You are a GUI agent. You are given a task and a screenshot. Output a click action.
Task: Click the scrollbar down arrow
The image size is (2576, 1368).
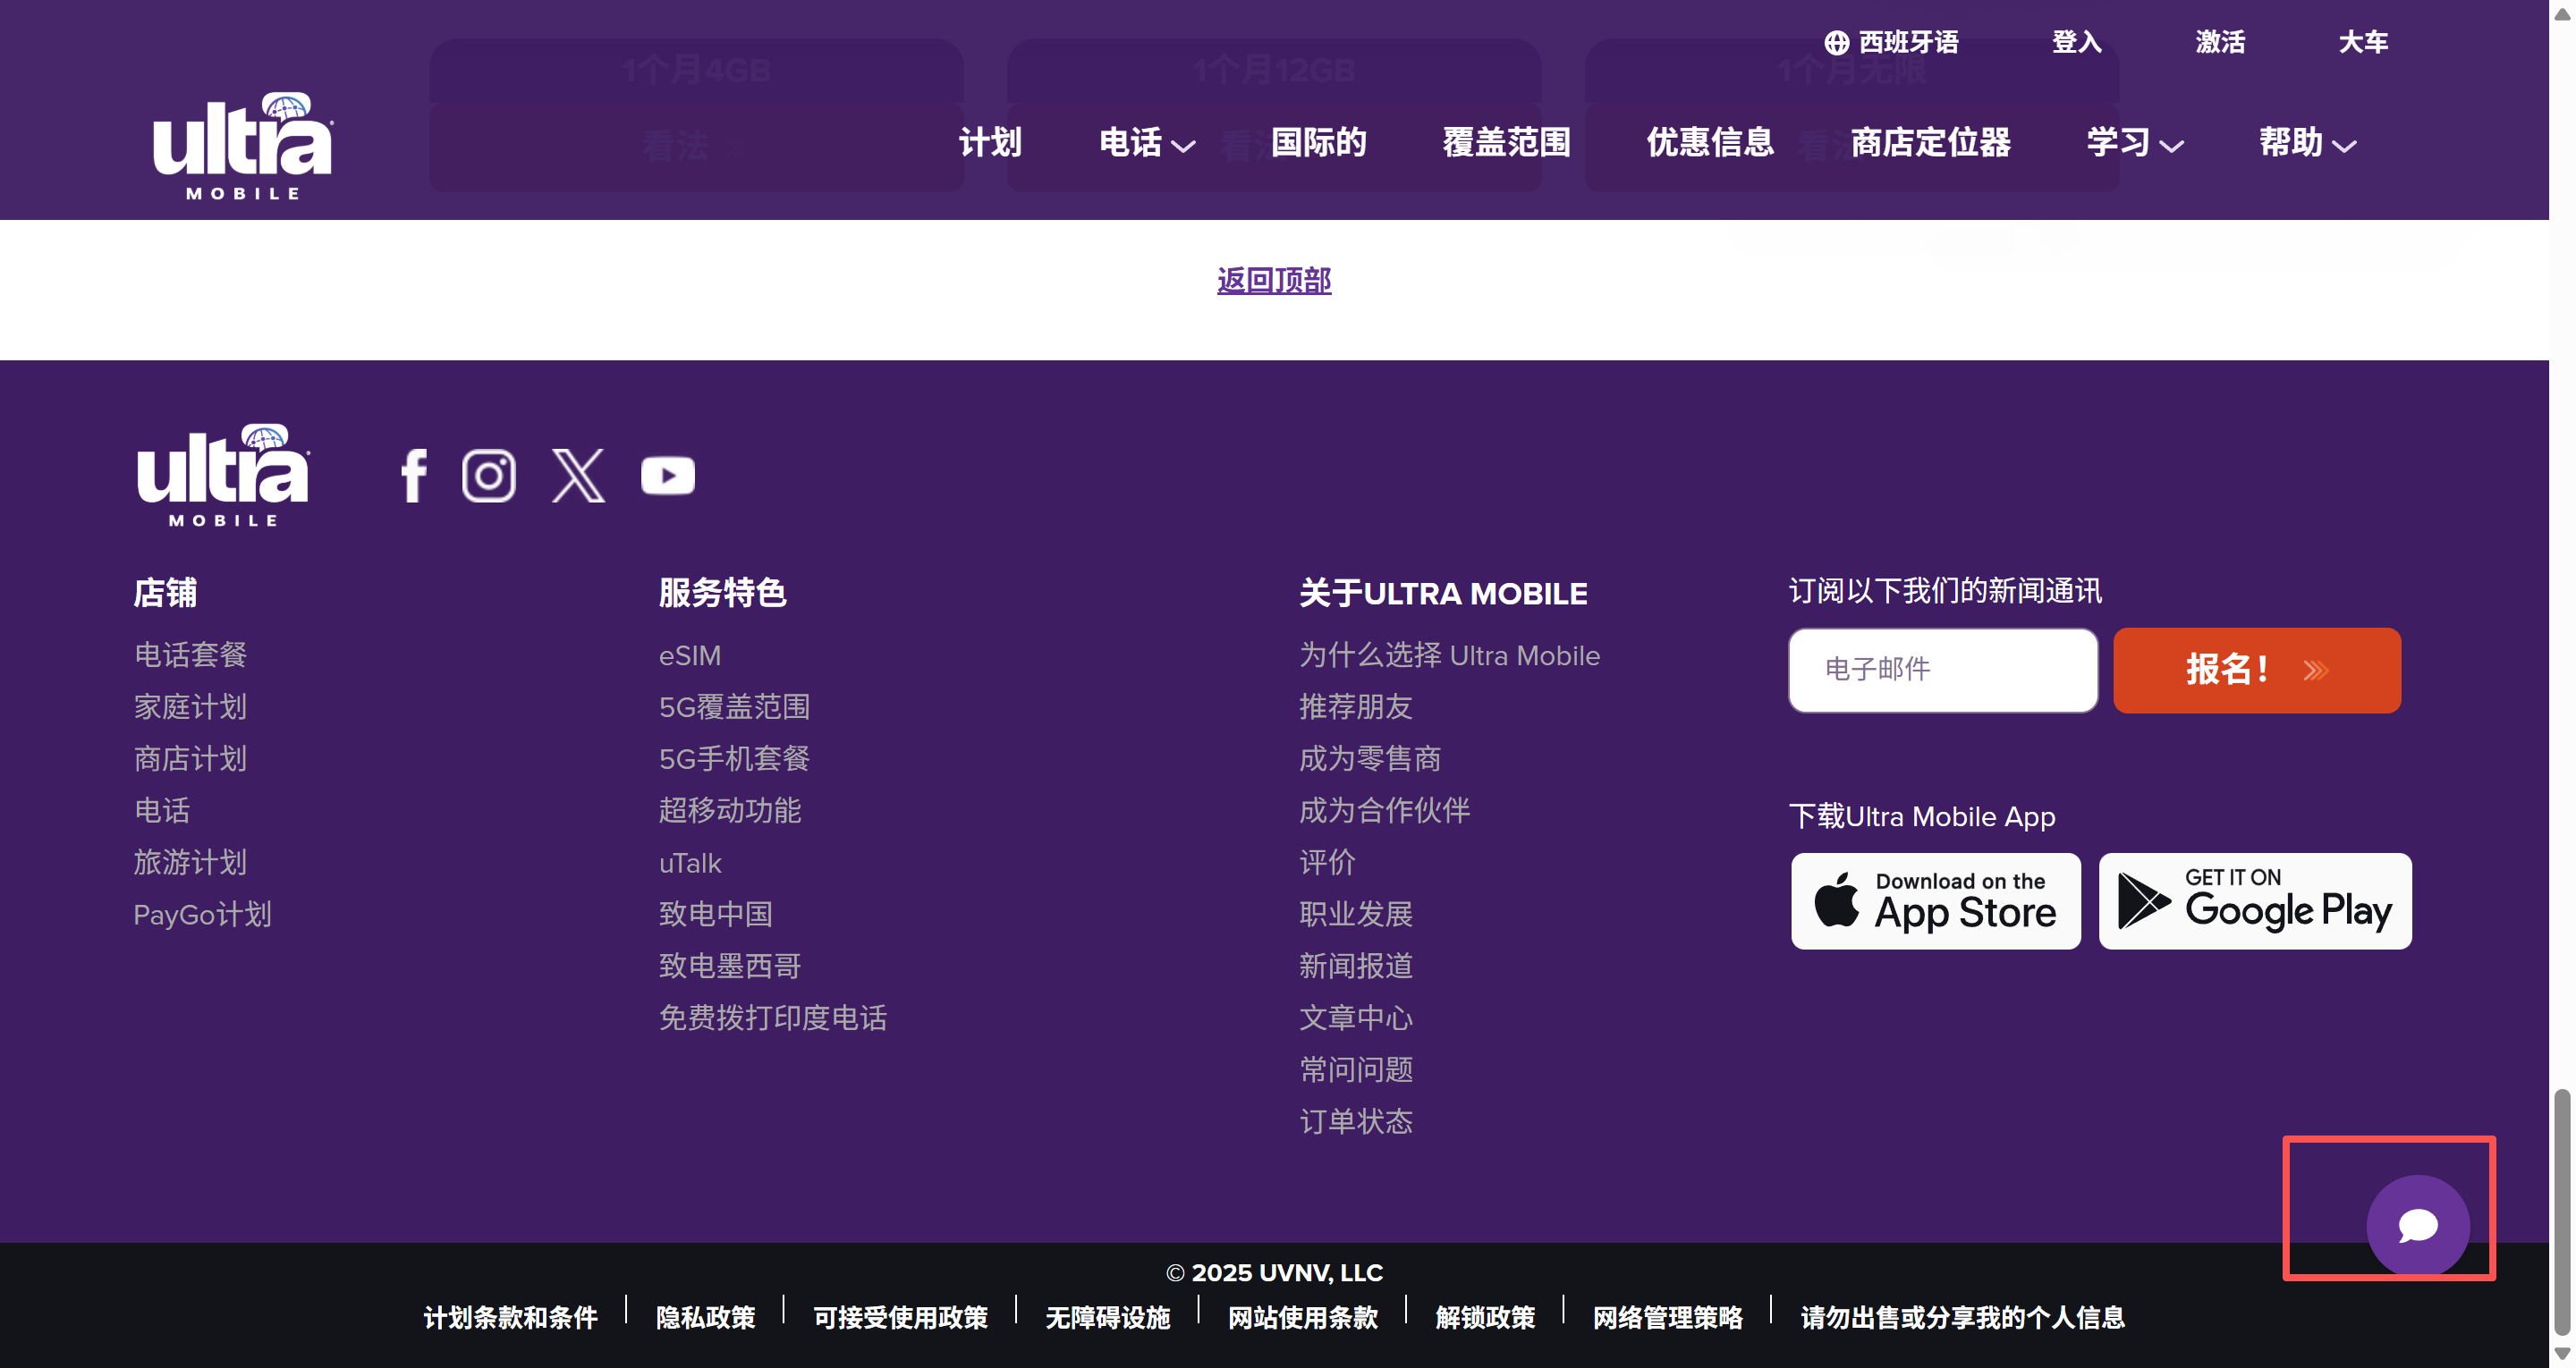pos(2562,1354)
